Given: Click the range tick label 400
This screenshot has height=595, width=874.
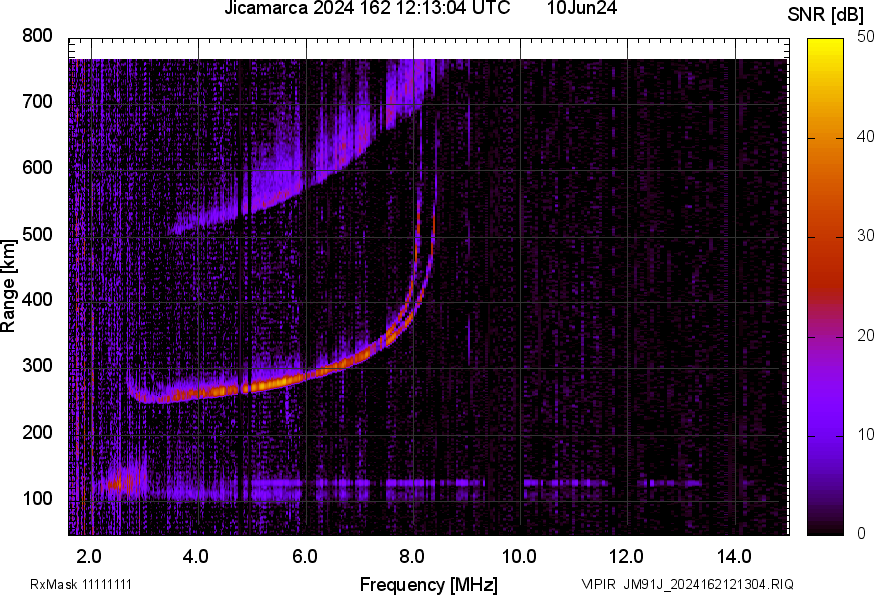Looking at the screenshot, I should point(37,300).
